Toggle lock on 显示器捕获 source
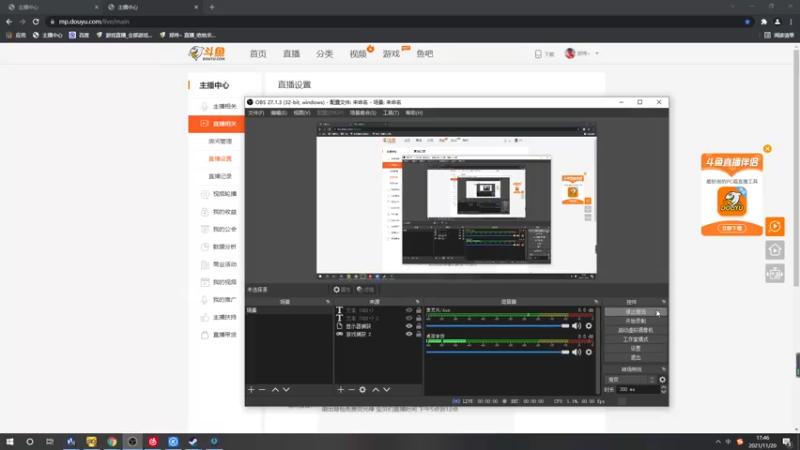Screen dimensions: 800x450 coord(418,326)
